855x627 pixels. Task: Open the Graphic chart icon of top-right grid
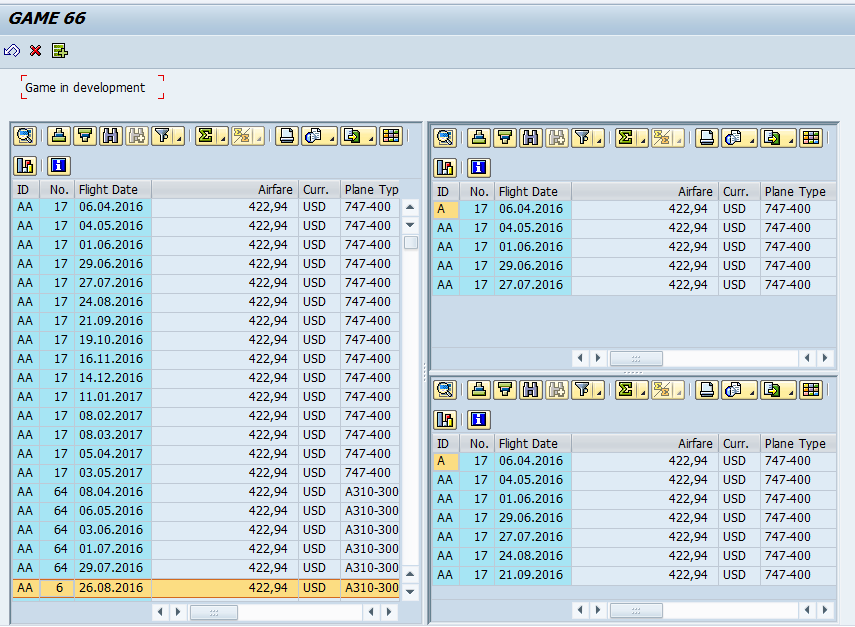click(x=445, y=167)
